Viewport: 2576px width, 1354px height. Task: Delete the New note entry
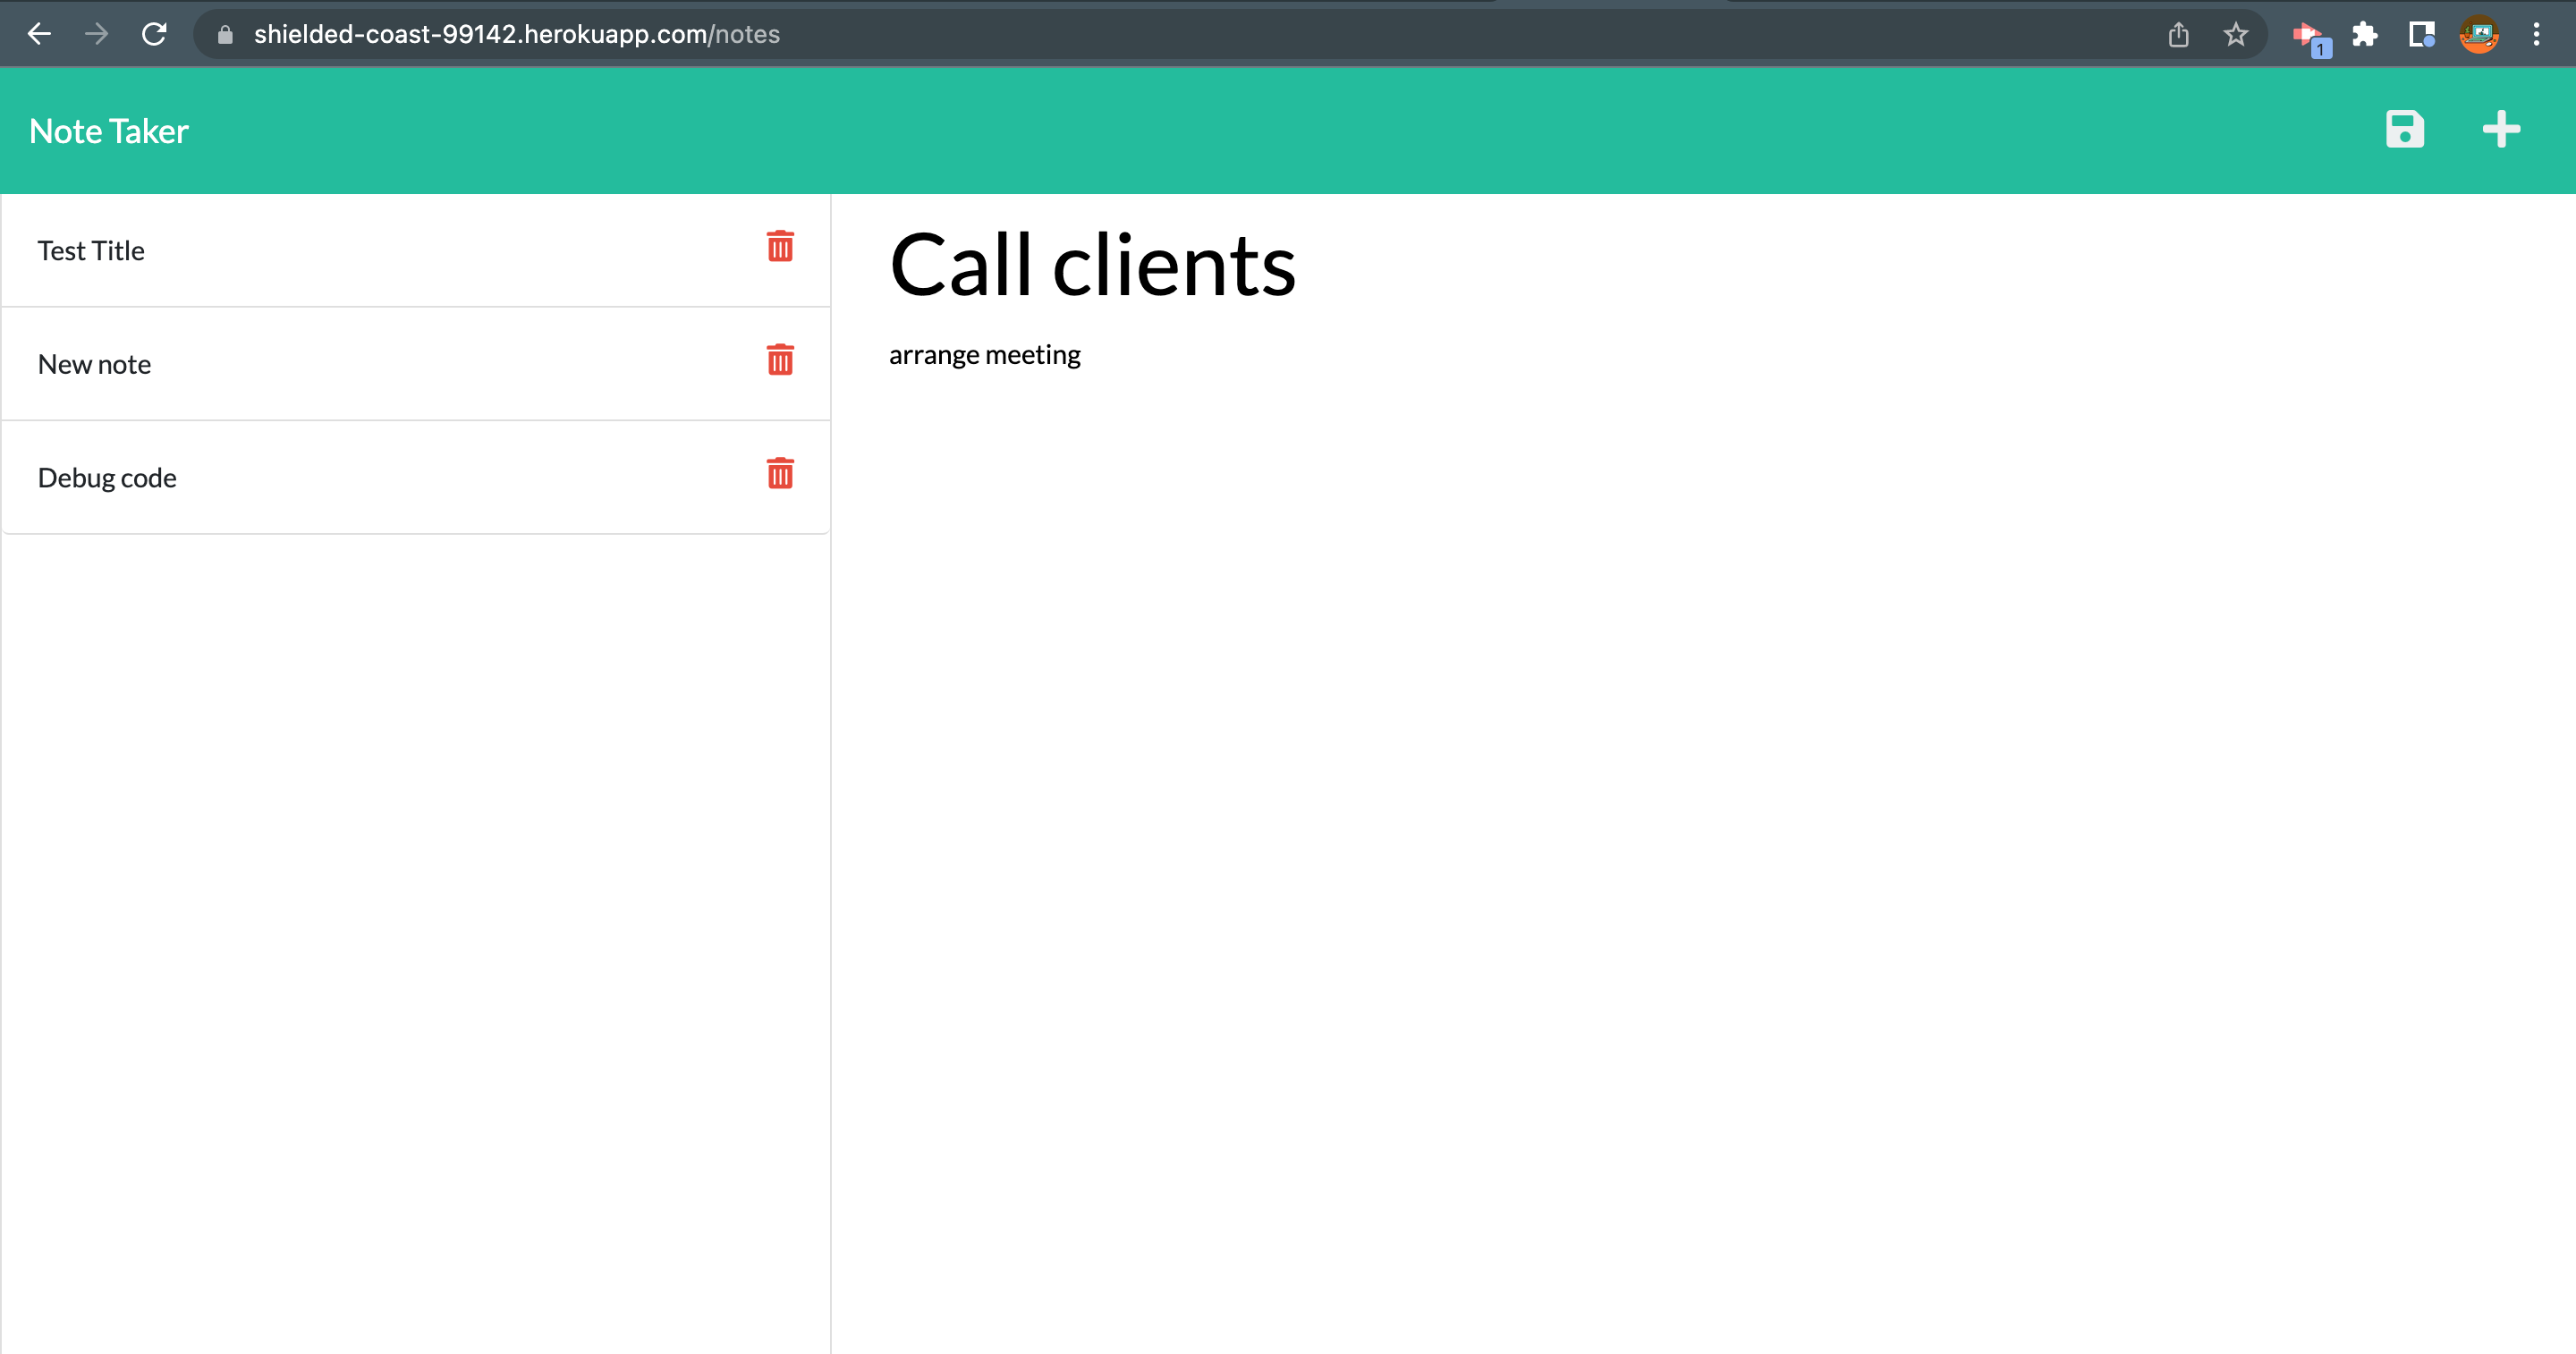(x=780, y=360)
